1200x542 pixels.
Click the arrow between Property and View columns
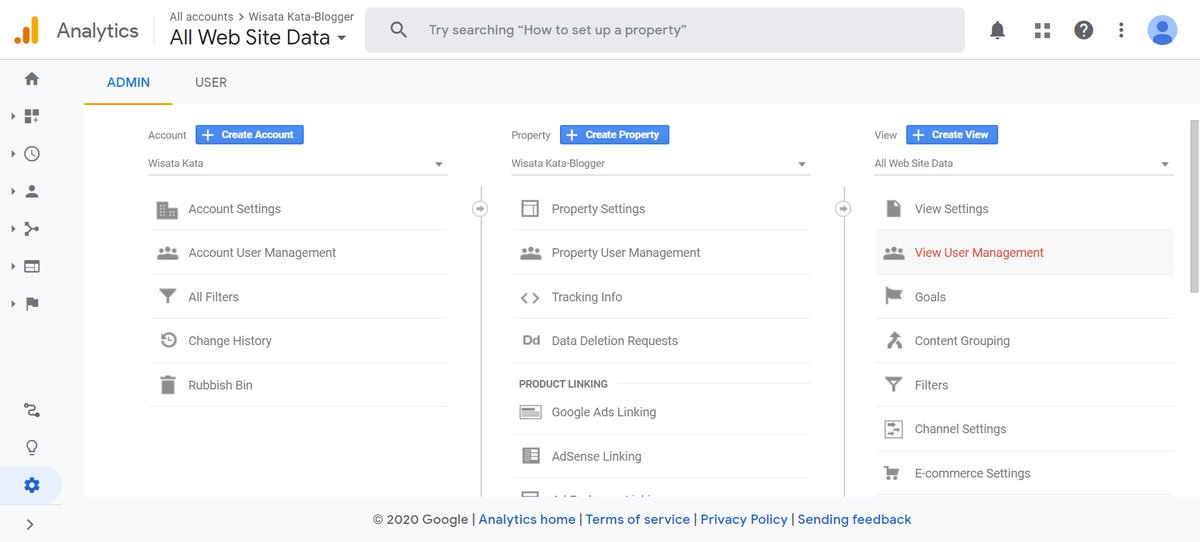pos(843,208)
